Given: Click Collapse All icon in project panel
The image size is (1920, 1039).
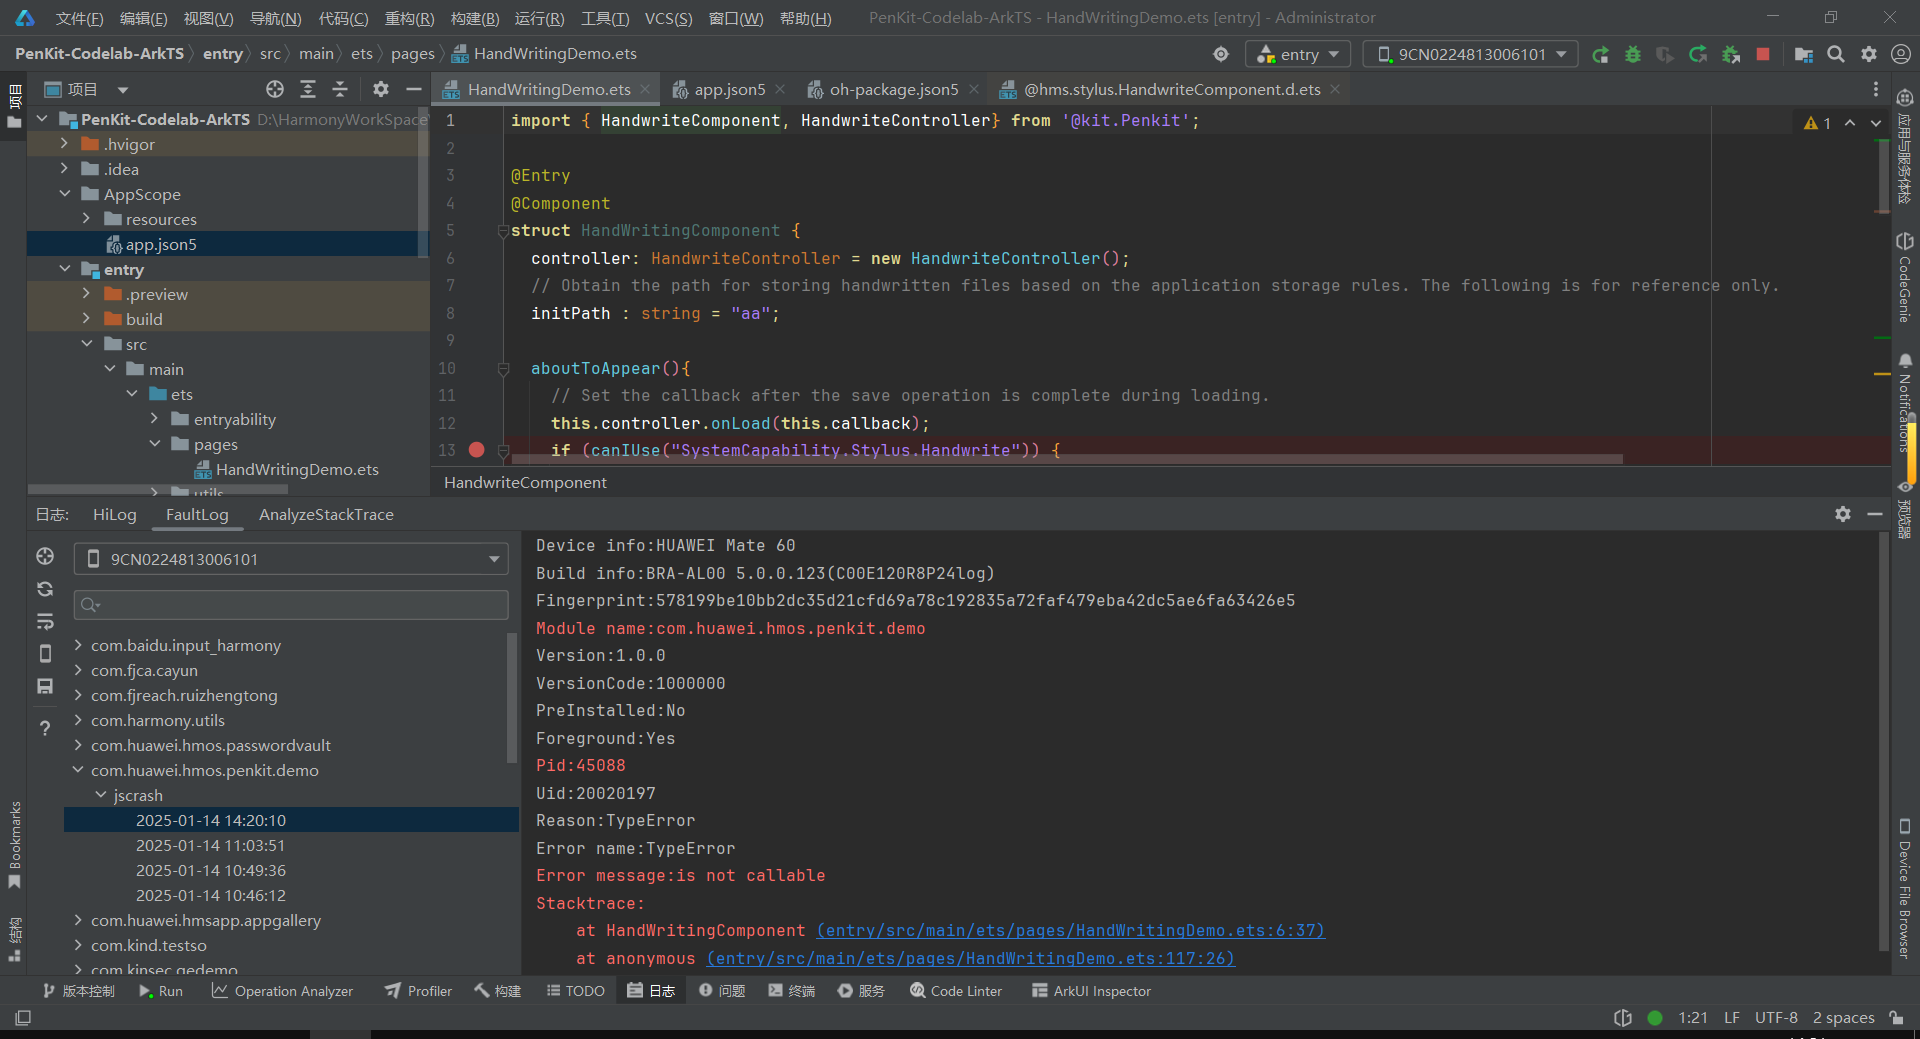Looking at the screenshot, I should click(340, 89).
